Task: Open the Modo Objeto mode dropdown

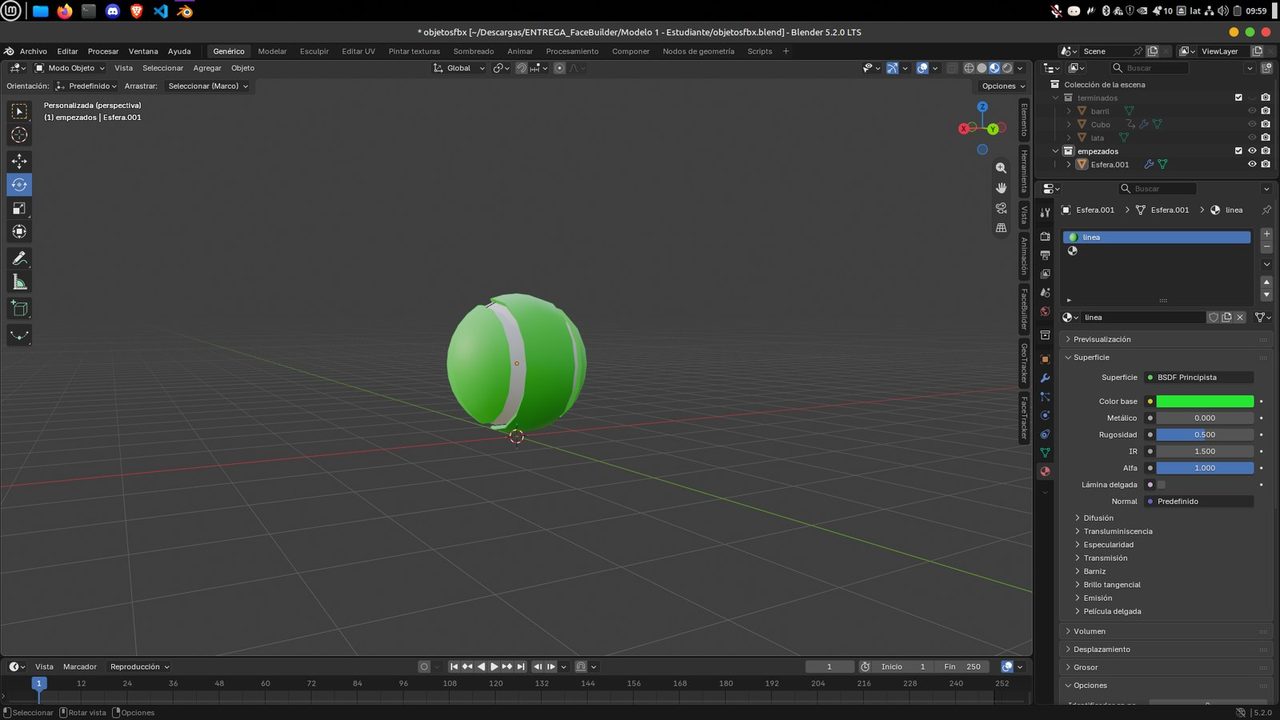Action: (x=72, y=68)
